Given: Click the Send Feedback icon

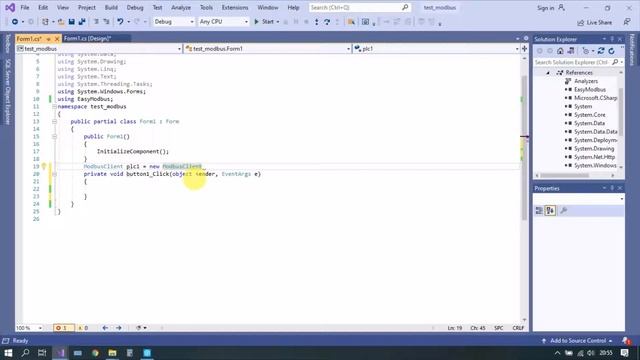Looking at the screenshot, I should pyautogui.click(x=627, y=22).
